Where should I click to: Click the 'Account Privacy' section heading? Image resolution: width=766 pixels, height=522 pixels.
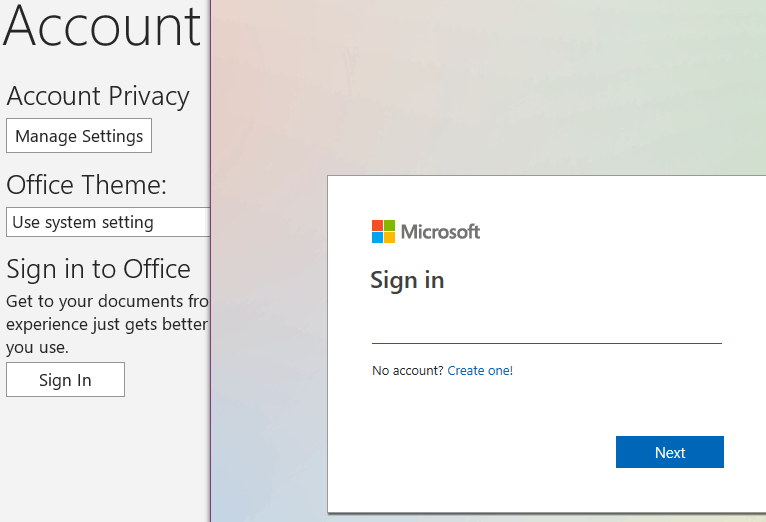[98, 96]
